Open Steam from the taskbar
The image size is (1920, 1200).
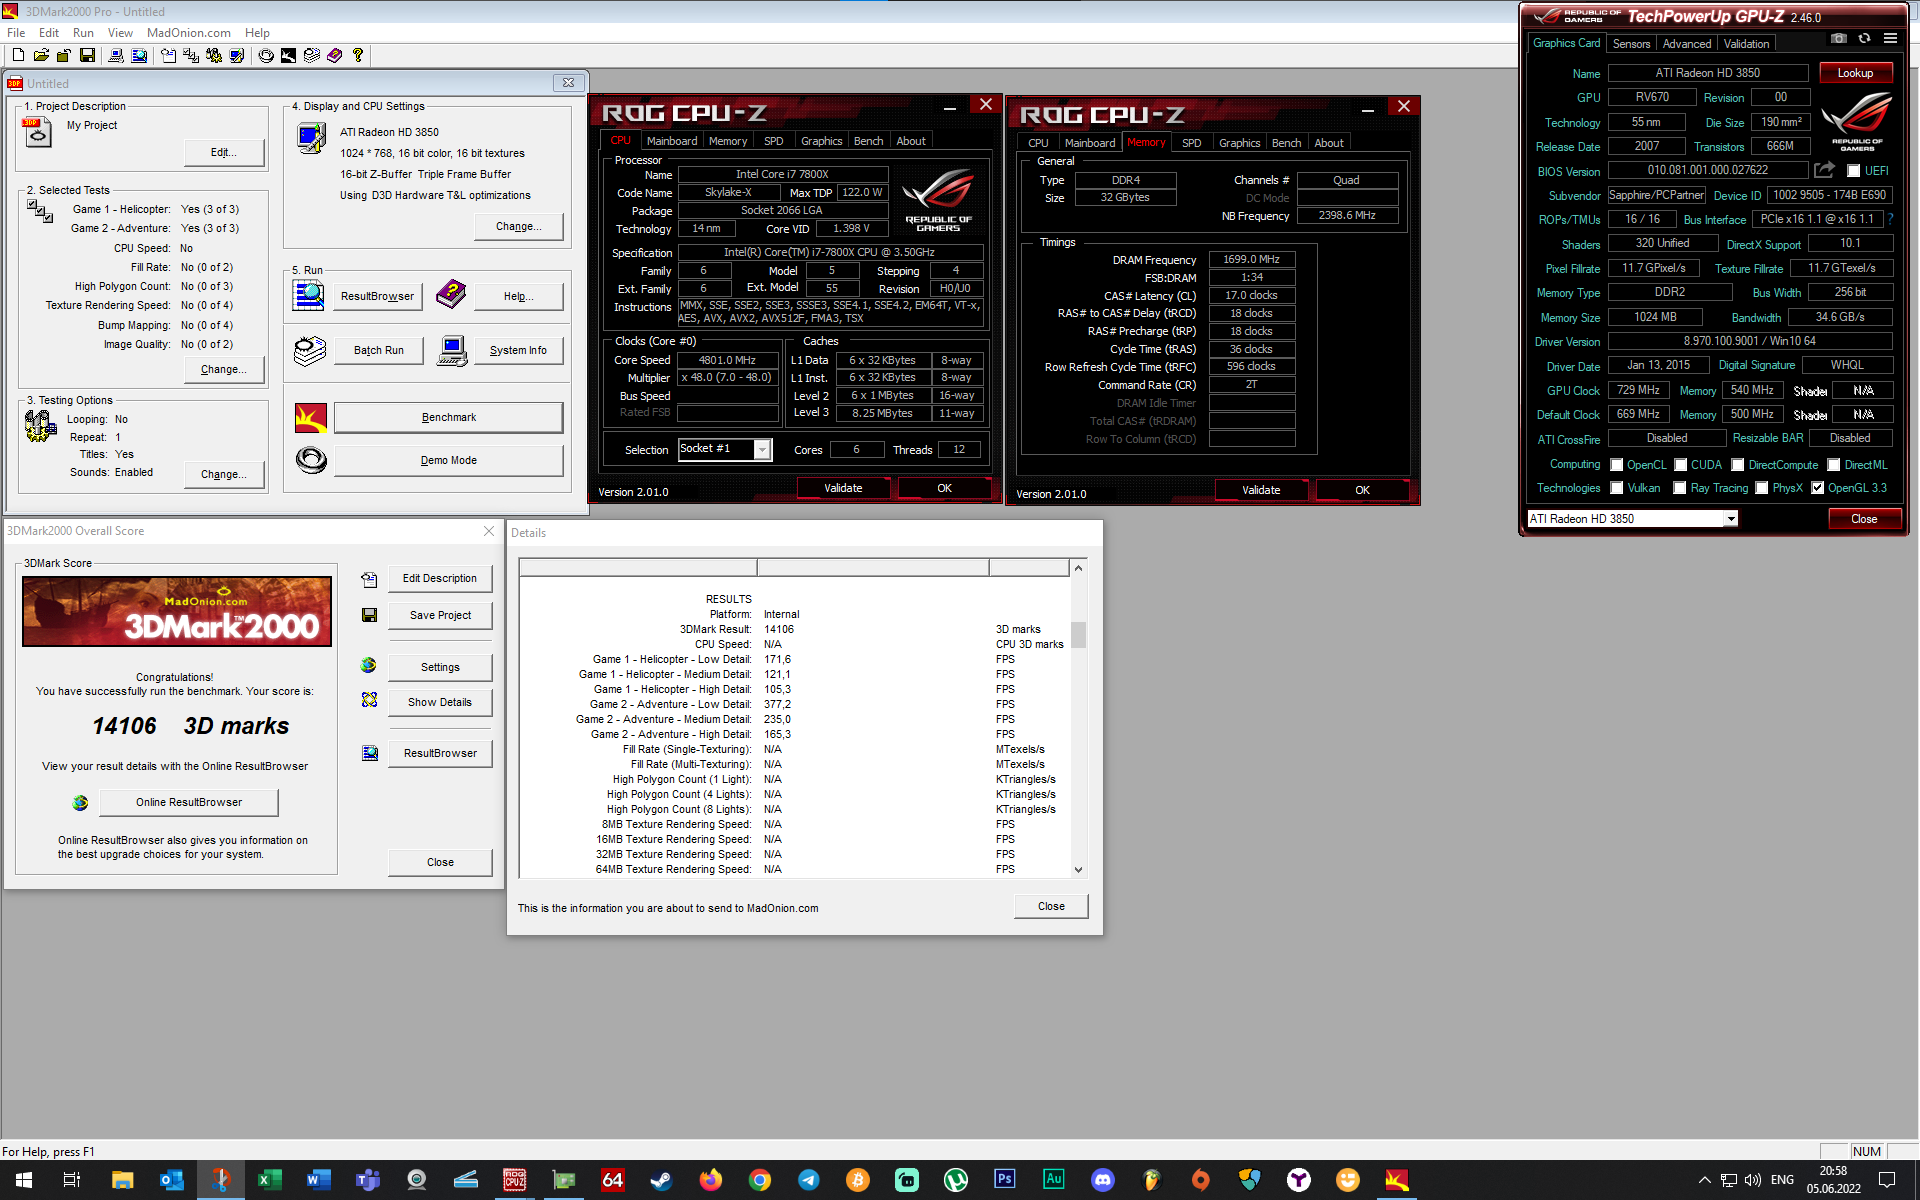(661, 1180)
